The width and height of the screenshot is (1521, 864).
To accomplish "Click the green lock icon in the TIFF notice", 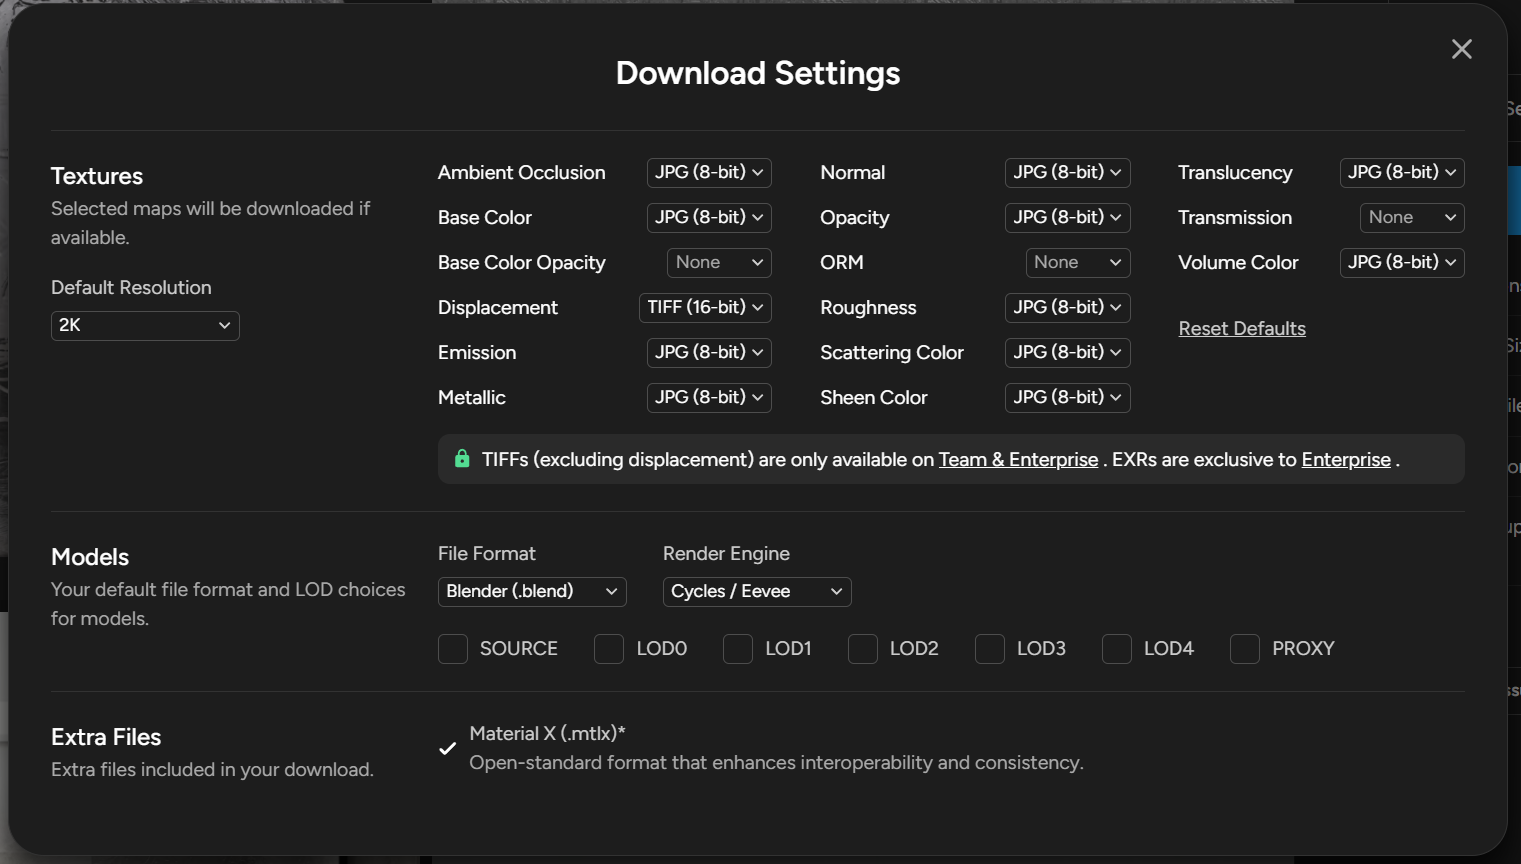I will pos(462,458).
